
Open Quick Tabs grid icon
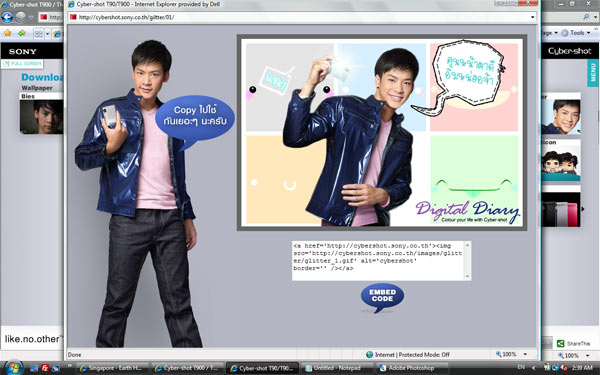click(39, 34)
